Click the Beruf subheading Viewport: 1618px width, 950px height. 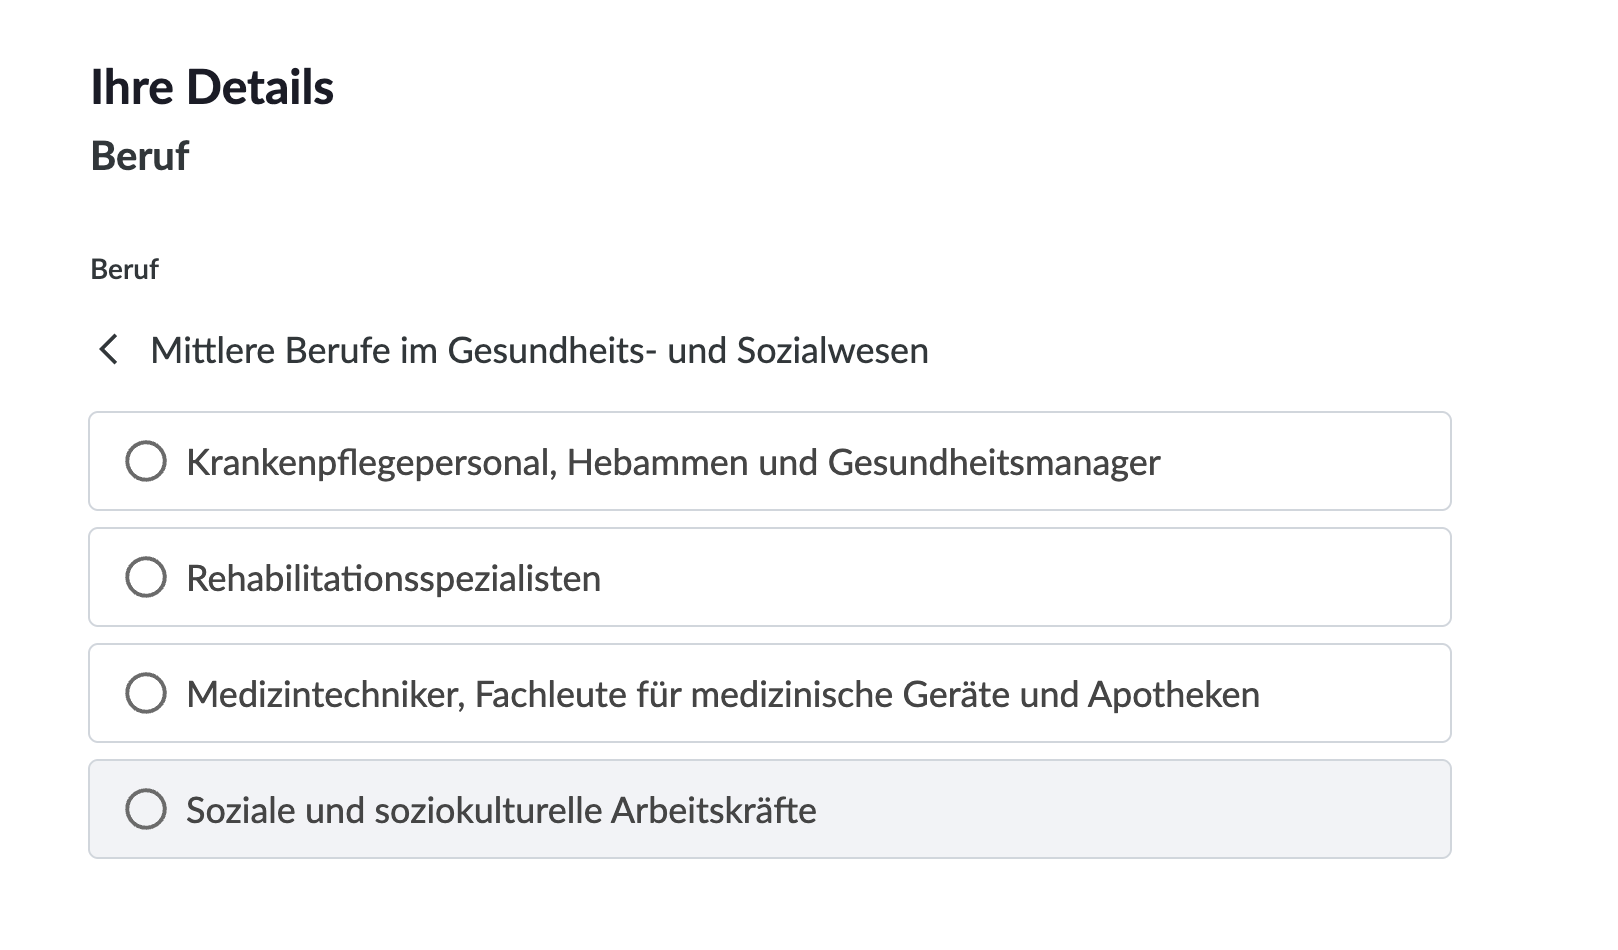pos(138,157)
